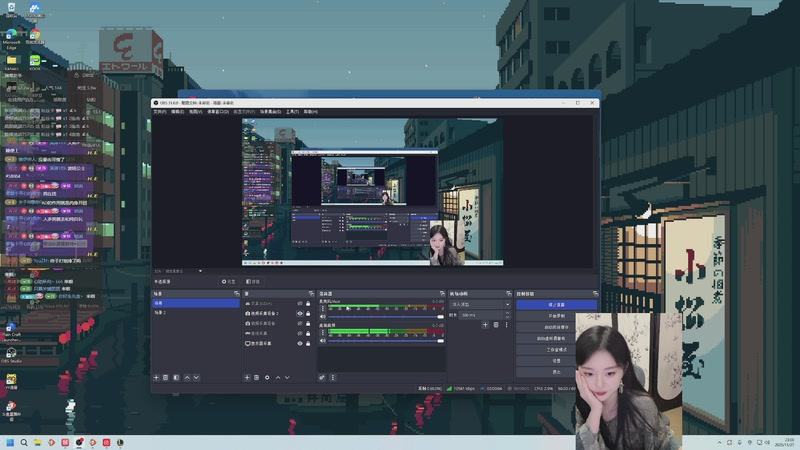Select the 场景 2 scene row

(196, 313)
